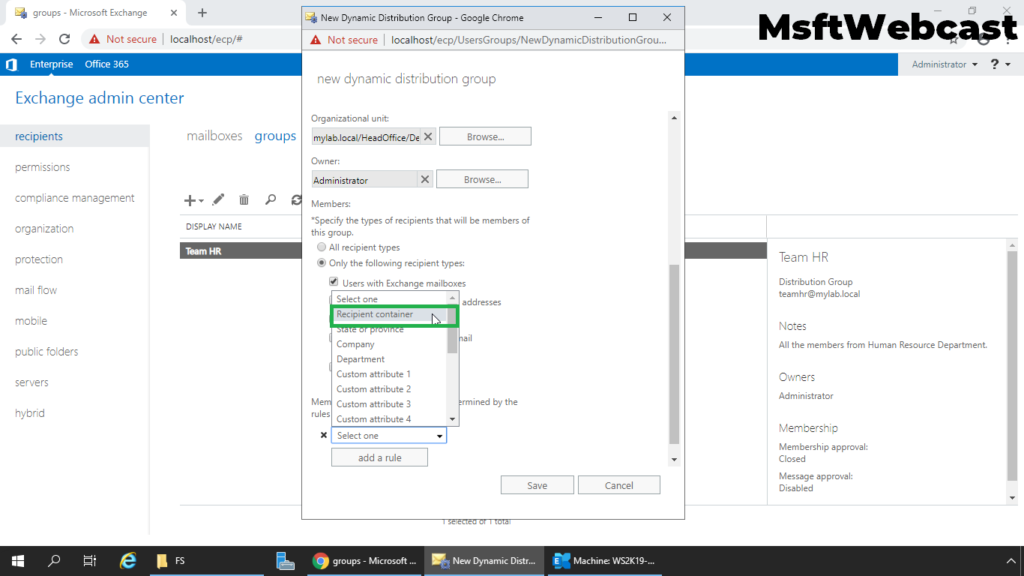Select Only the following recipient types radio

tap(321, 263)
